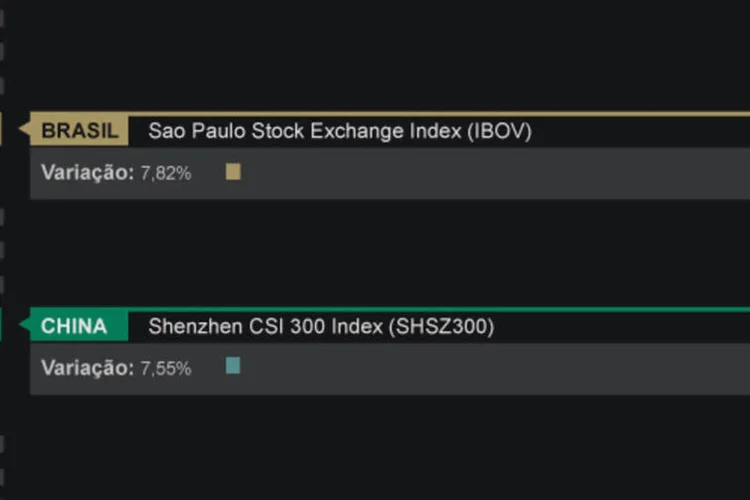The image size is (750, 500).
Task: Click the green arrow pointer beside CHINA
Action: 24,324
